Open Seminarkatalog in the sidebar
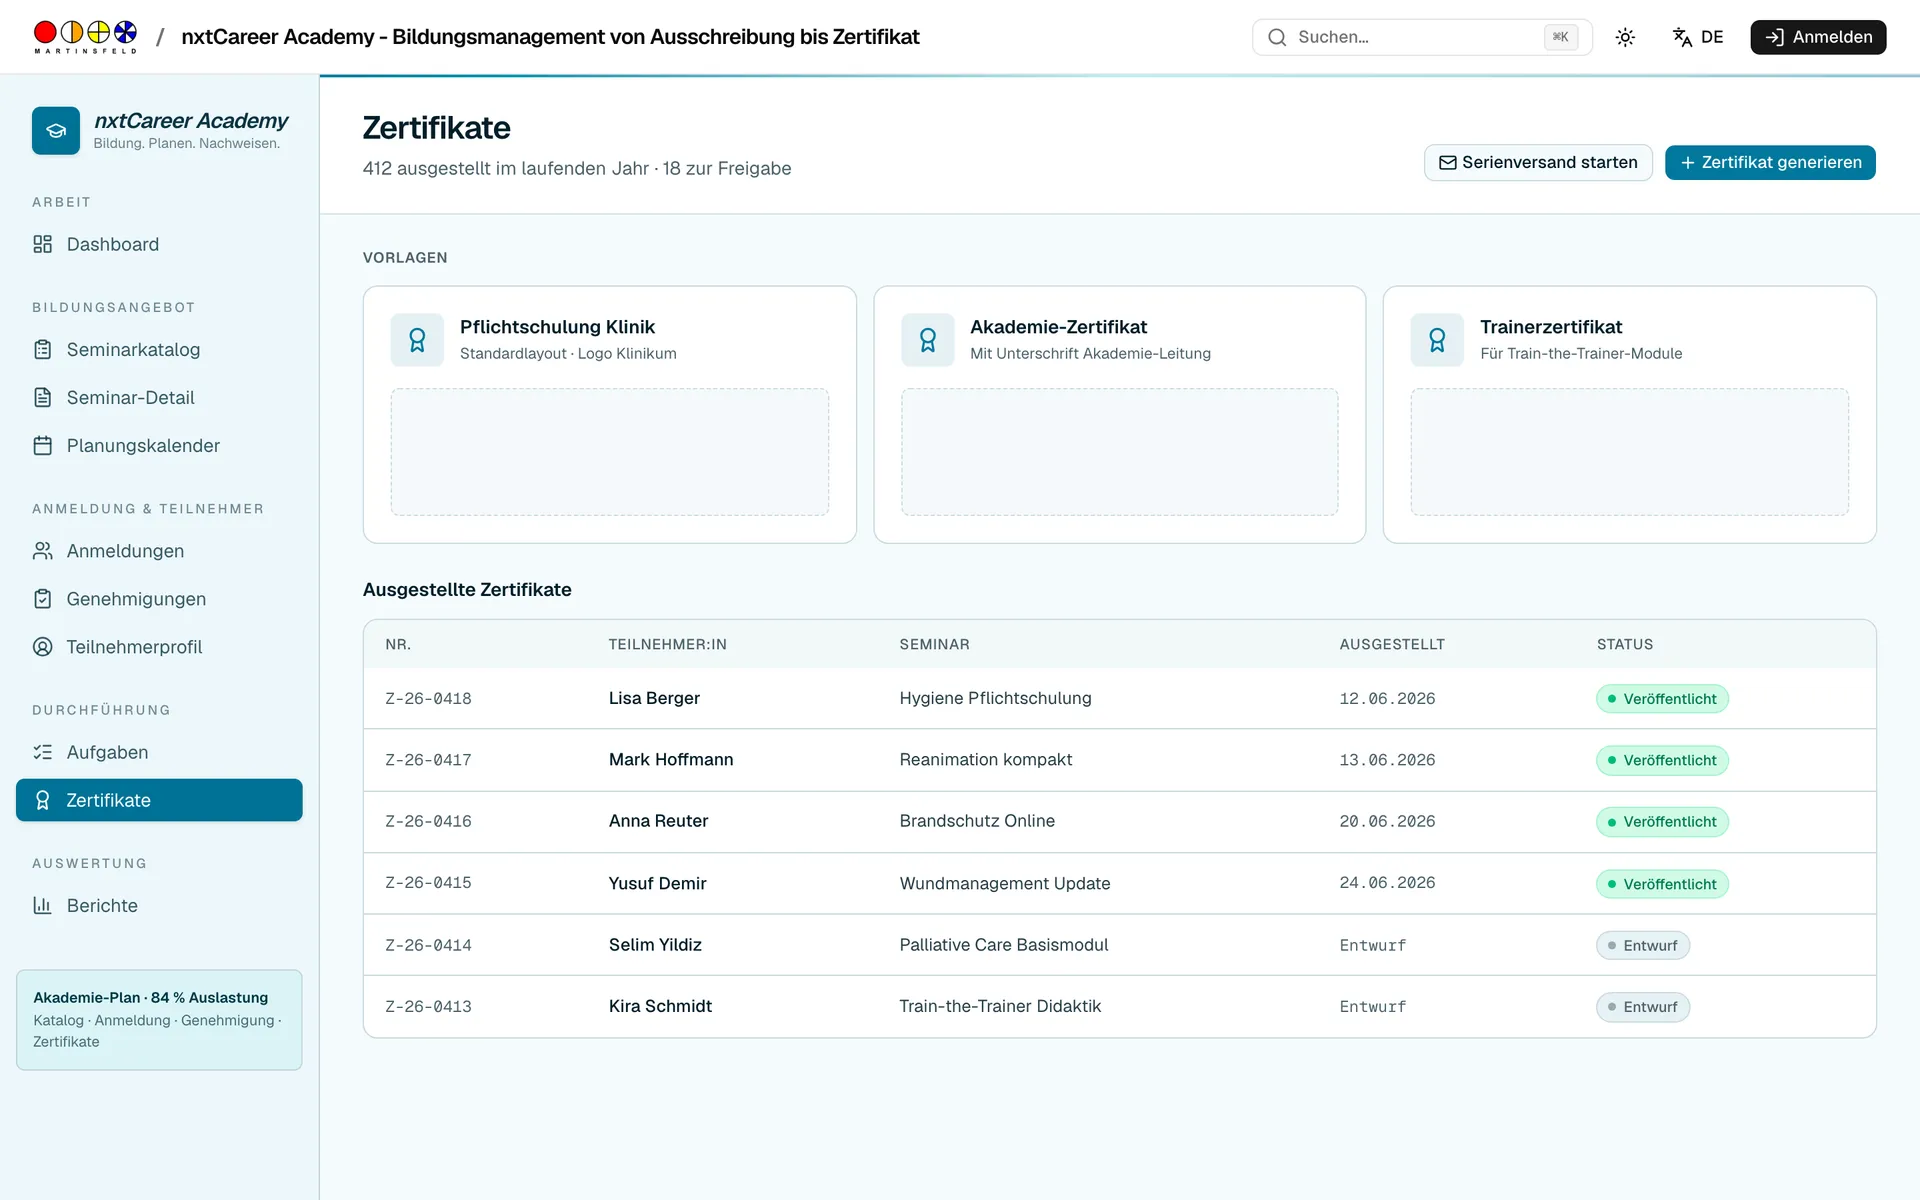Viewport: 1920px width, 1200px height. (x=159, y=349)
